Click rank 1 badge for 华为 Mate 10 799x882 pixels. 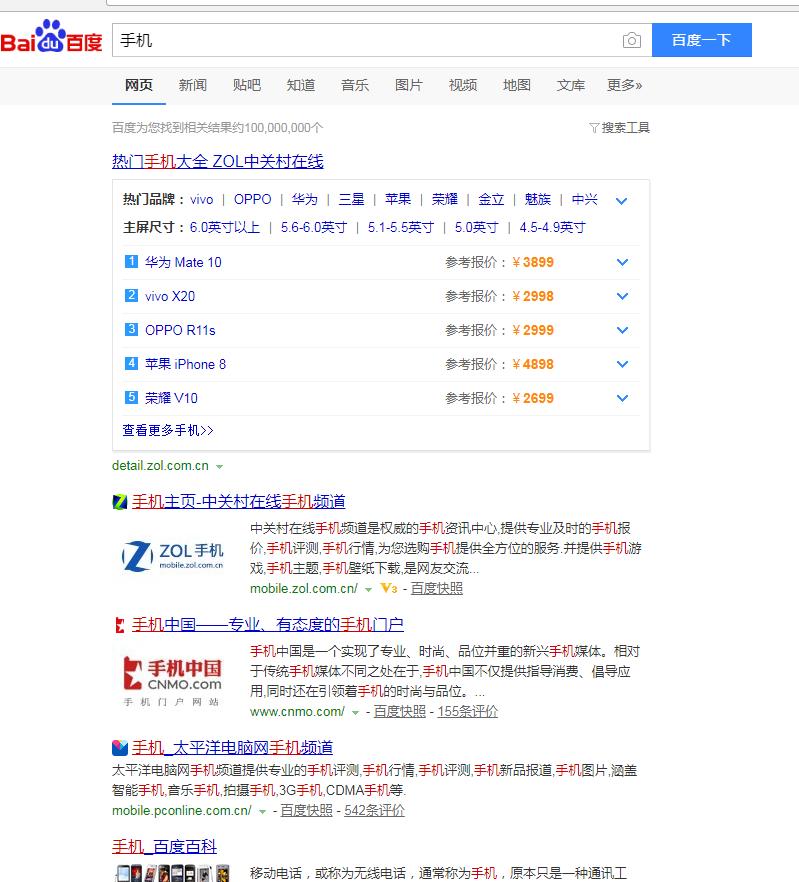tap(131, 262)
